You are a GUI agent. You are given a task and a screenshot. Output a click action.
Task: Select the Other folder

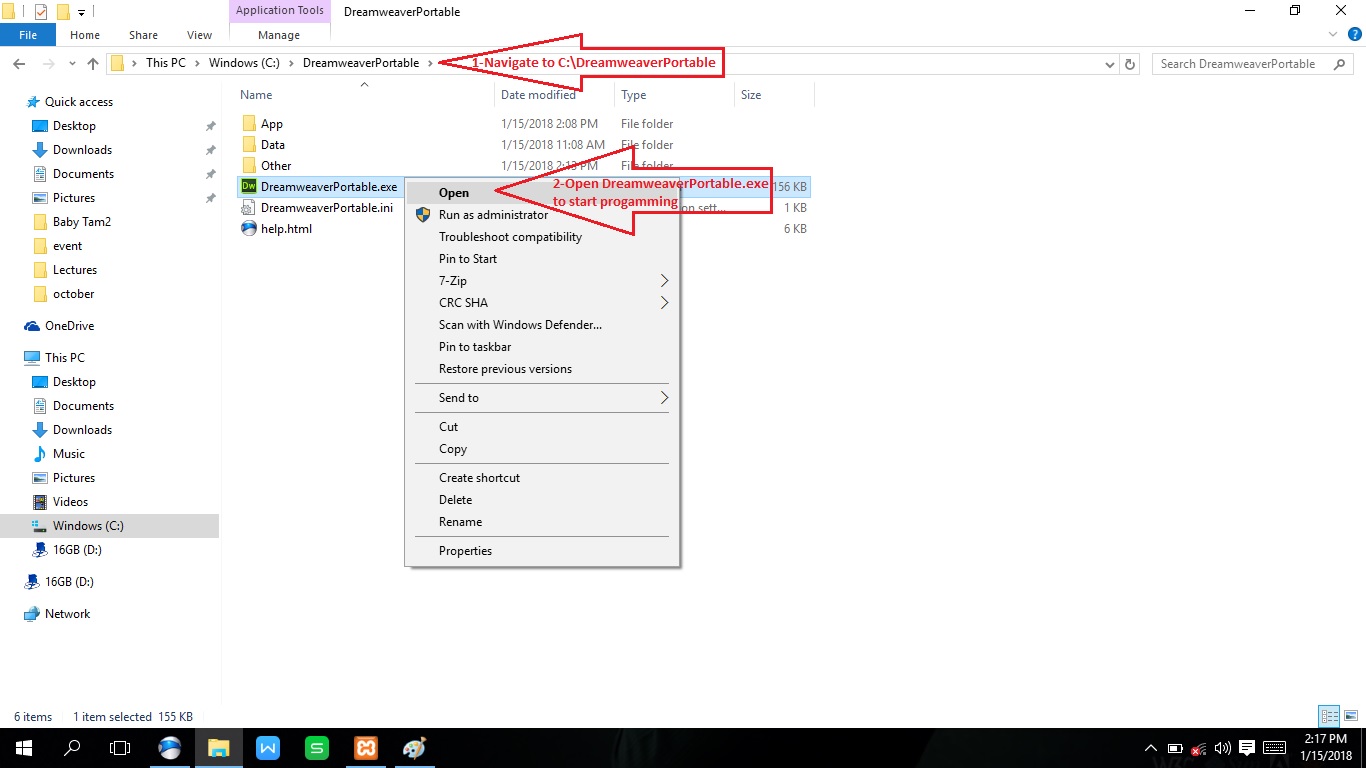[x=276, y=166]
